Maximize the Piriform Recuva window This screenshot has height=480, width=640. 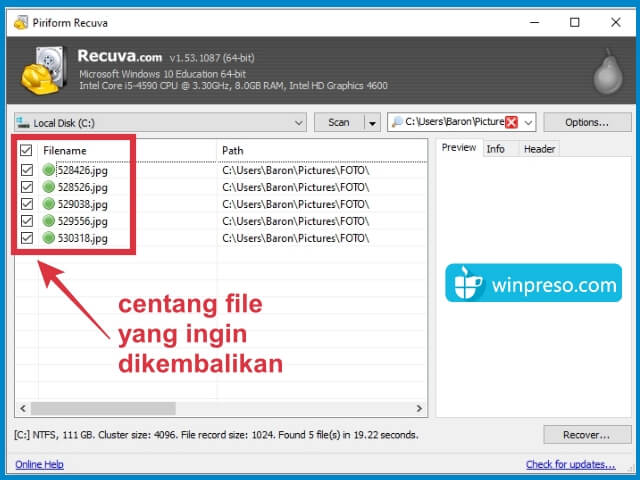click(575, 22)
